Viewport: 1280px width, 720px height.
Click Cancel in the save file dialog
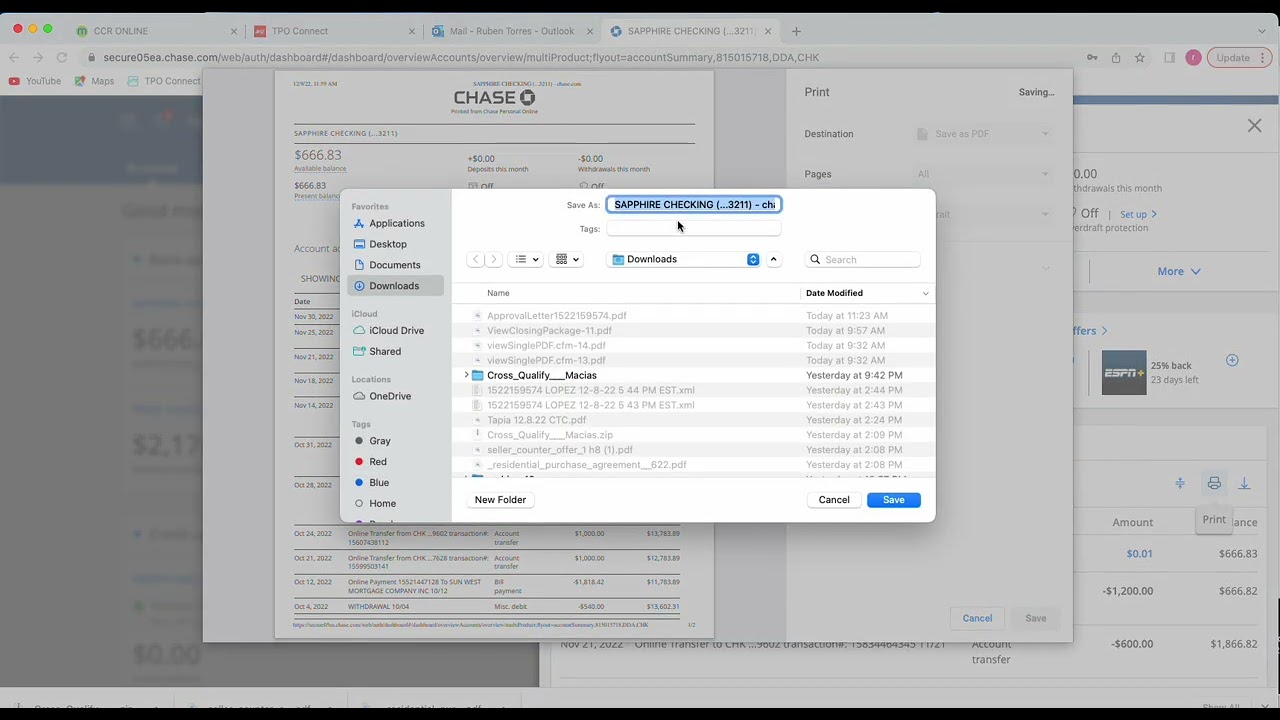coord(834,500)
